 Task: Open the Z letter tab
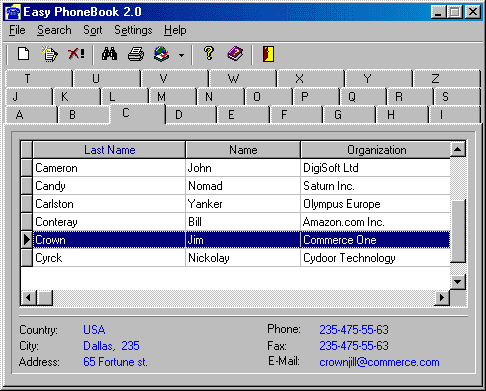click(x=447, y=79)
